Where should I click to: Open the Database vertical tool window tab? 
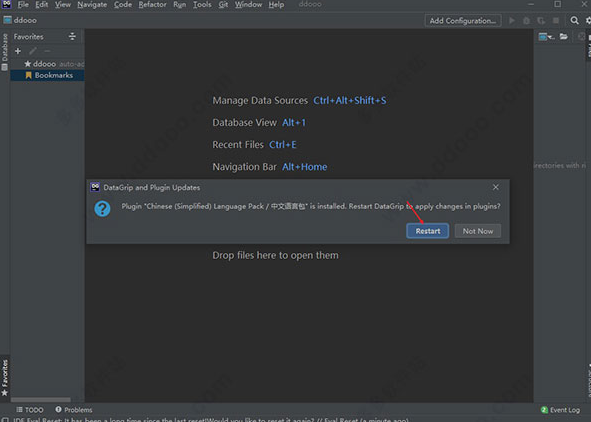(x=5, y=52)
